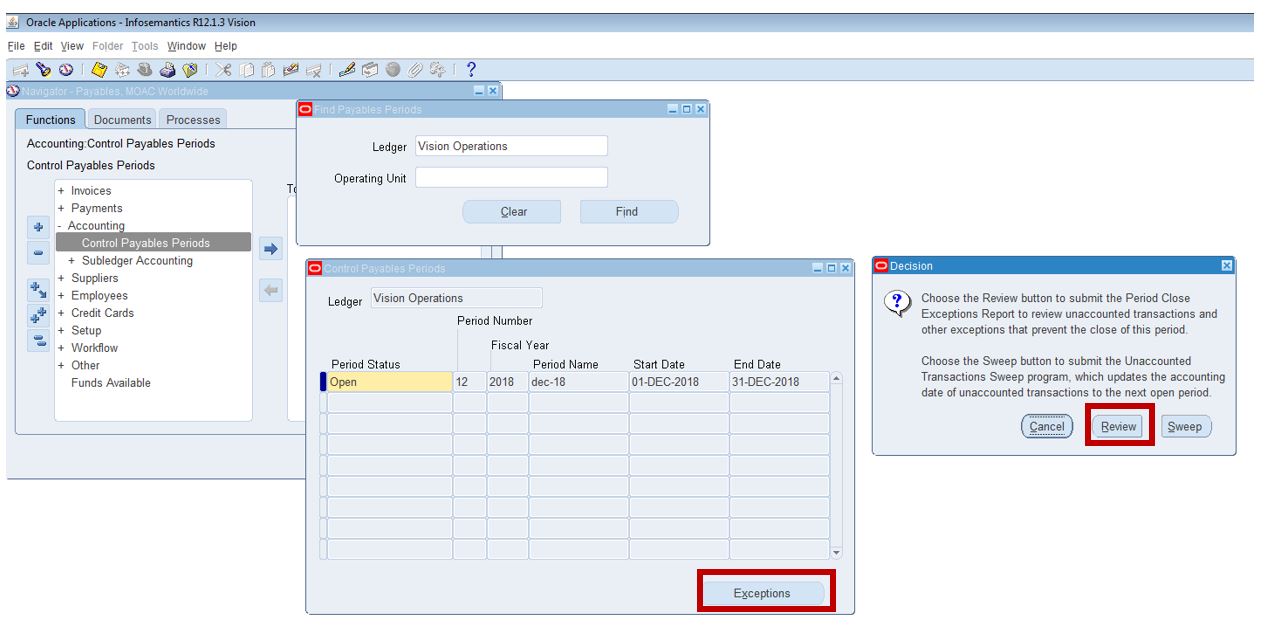Expand the Invoices tree node
Viewport: 1287px width, 637px height.
pos(61,191)
